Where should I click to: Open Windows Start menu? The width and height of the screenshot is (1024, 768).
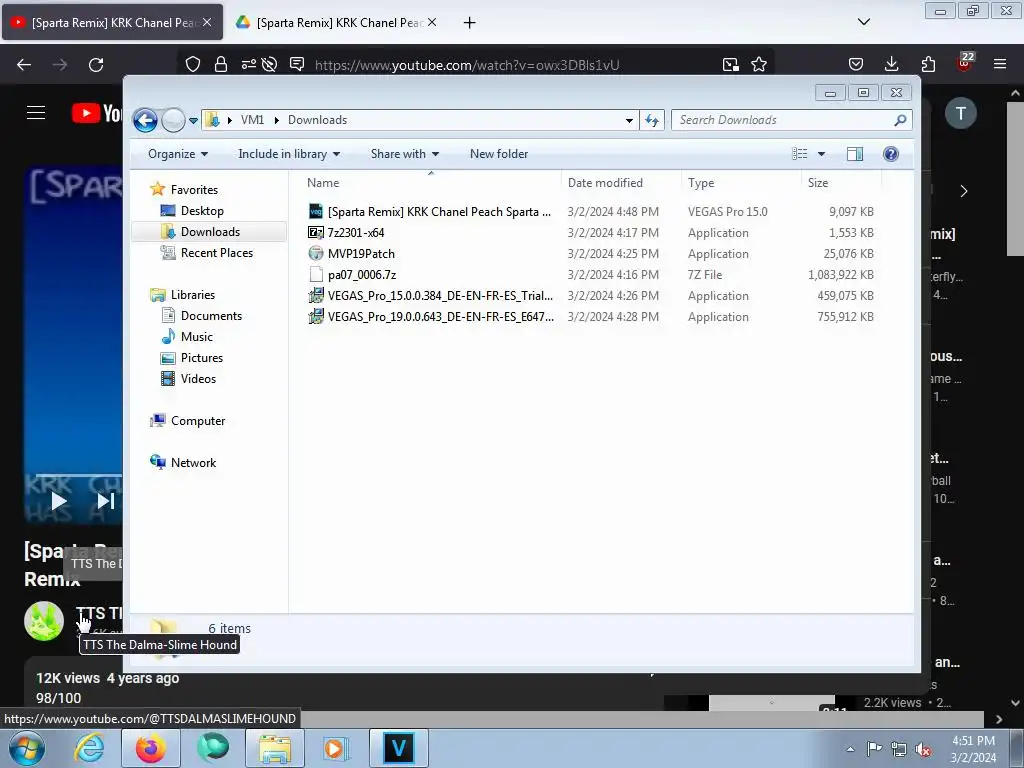pyautogui.click(x=27, y=748)
